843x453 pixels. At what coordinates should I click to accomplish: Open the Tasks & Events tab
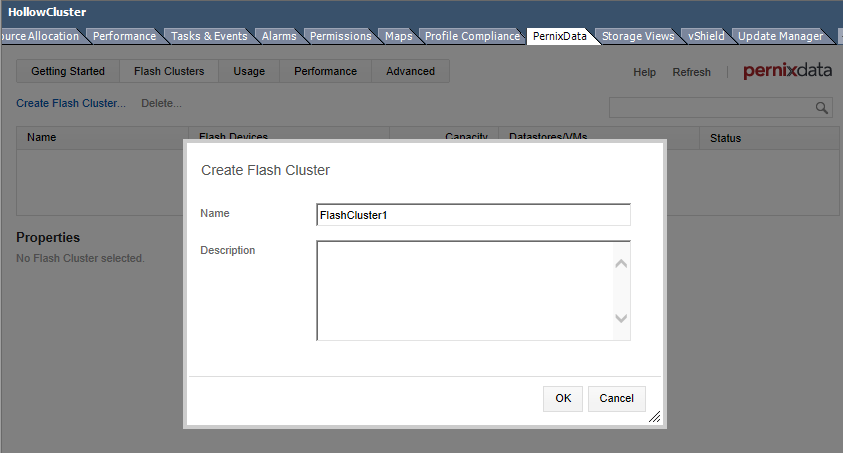208,36
